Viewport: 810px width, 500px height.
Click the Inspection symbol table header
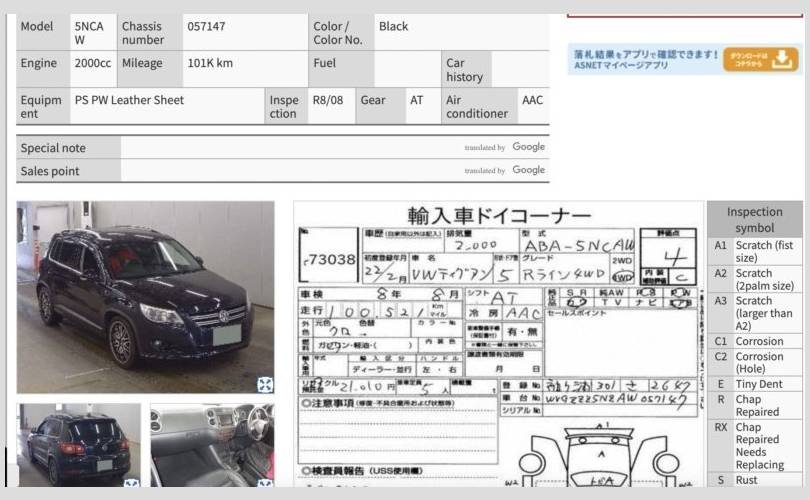coord(755,220)
